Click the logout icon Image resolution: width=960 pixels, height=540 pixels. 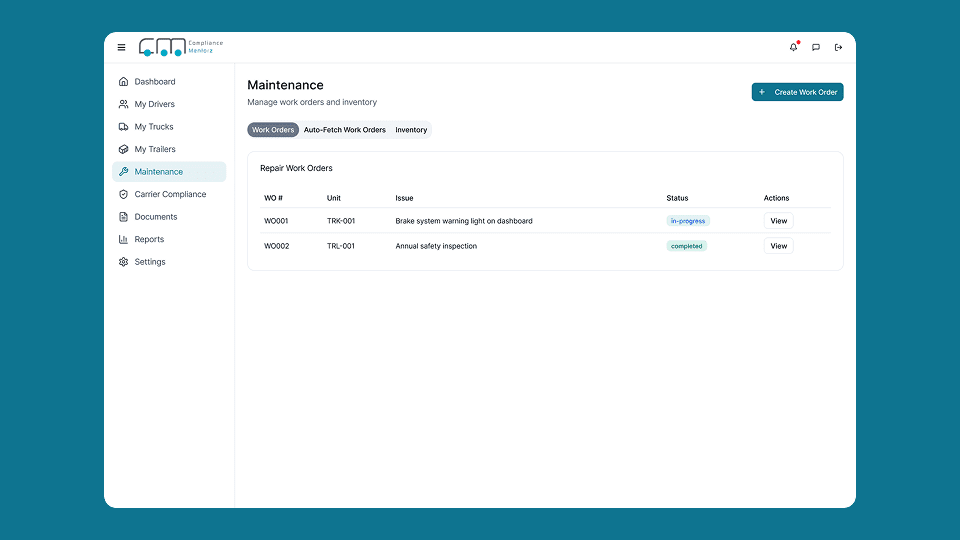pyautogui.click(x=838, y=47)
